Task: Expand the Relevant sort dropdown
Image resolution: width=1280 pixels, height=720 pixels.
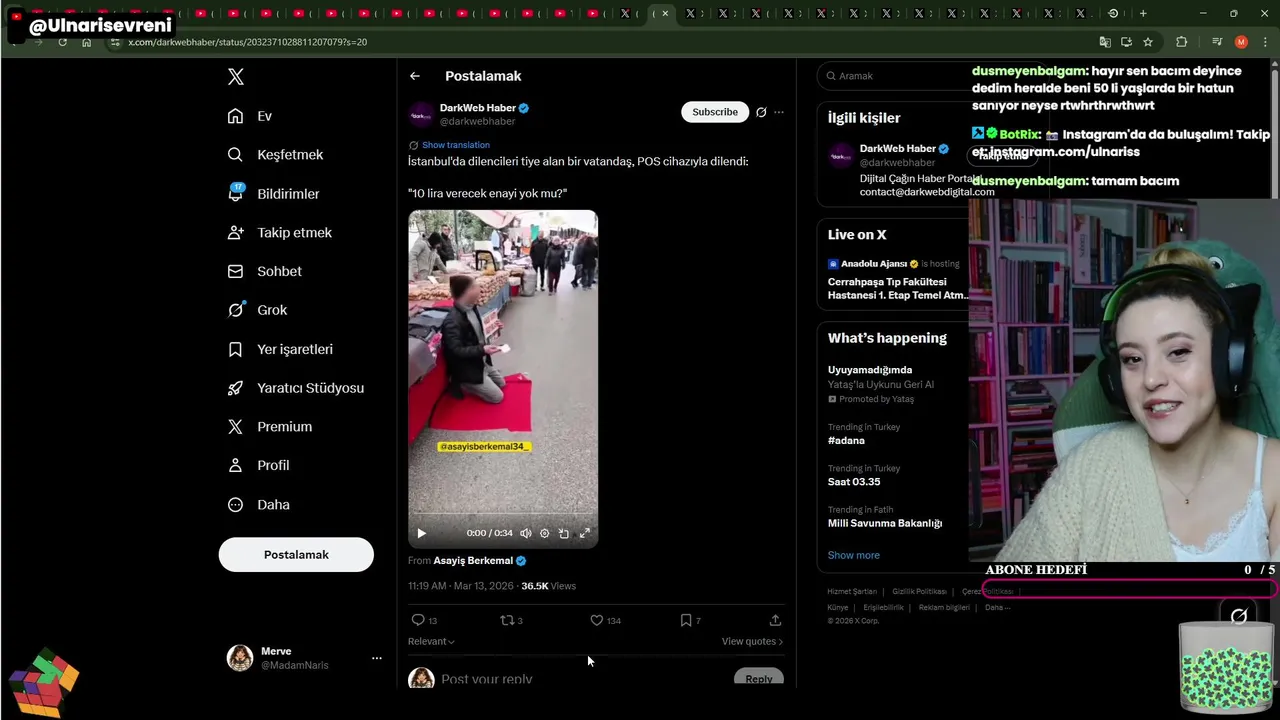Action: point(431,641)
